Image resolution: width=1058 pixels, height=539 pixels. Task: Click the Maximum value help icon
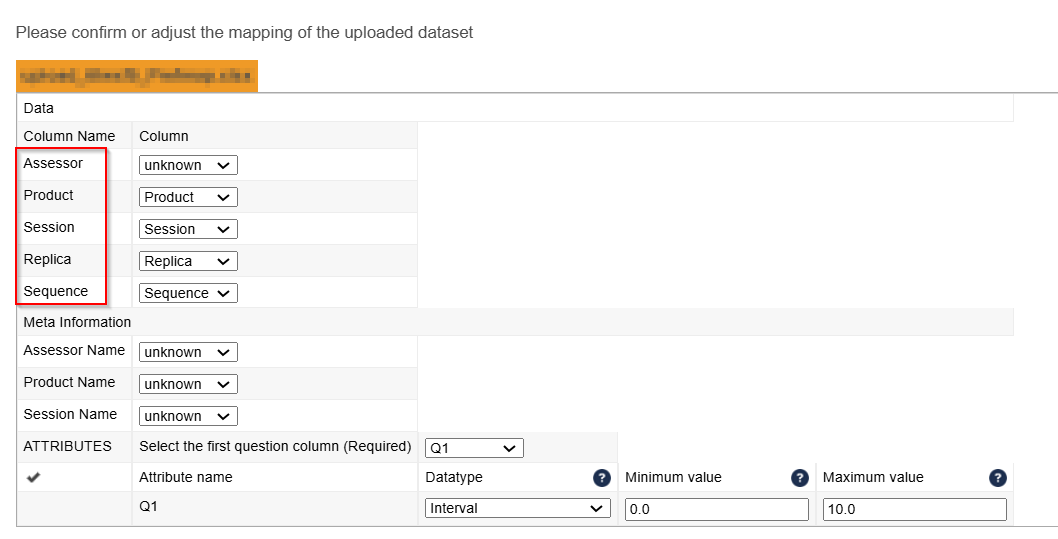[997, 478]
